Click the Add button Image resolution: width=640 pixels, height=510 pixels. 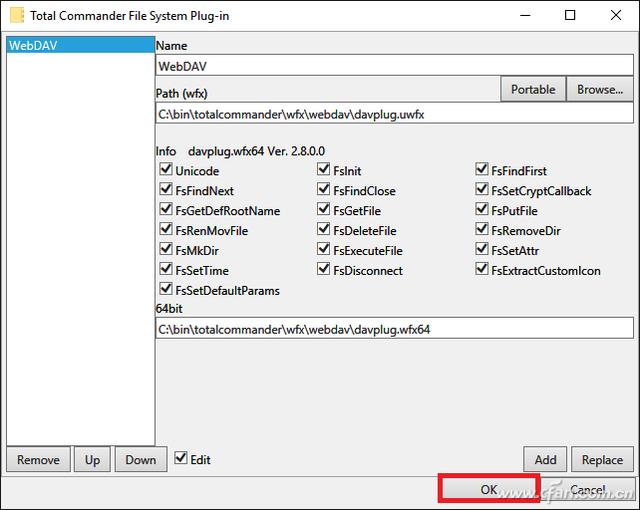tap(545, 459)
